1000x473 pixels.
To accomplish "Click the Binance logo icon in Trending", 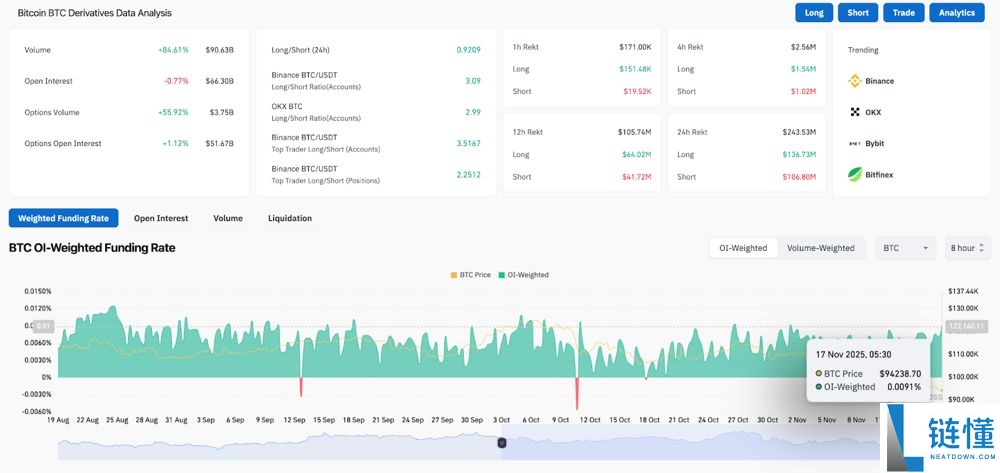I will tap(855, 81).
